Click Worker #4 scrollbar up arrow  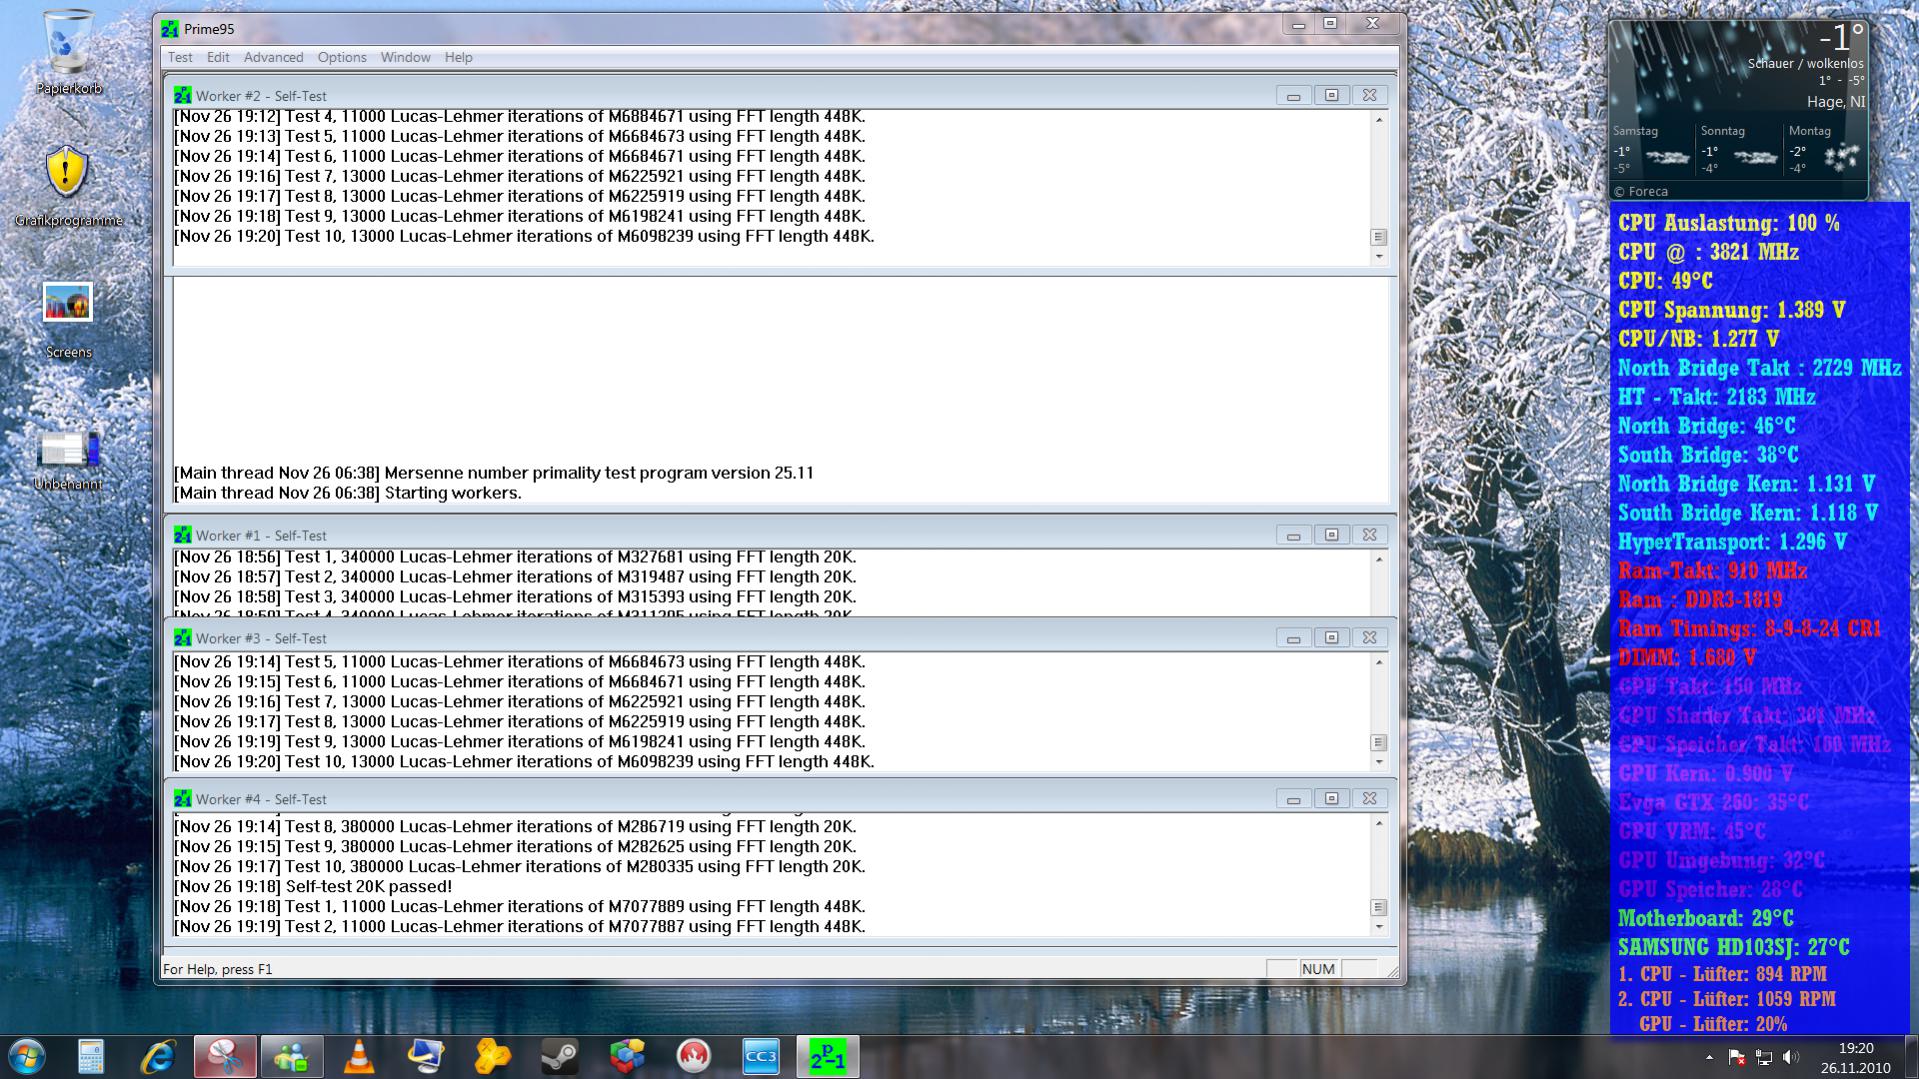coord(1379,823)
